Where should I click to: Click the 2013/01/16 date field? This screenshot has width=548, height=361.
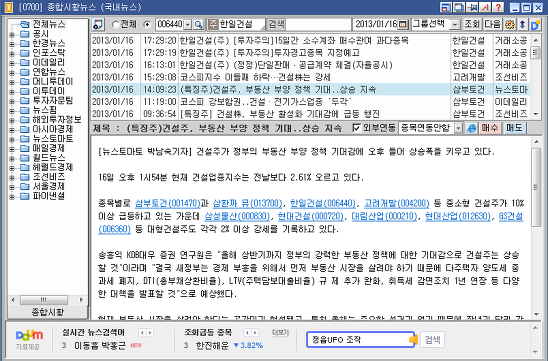(x=376, y=24)
